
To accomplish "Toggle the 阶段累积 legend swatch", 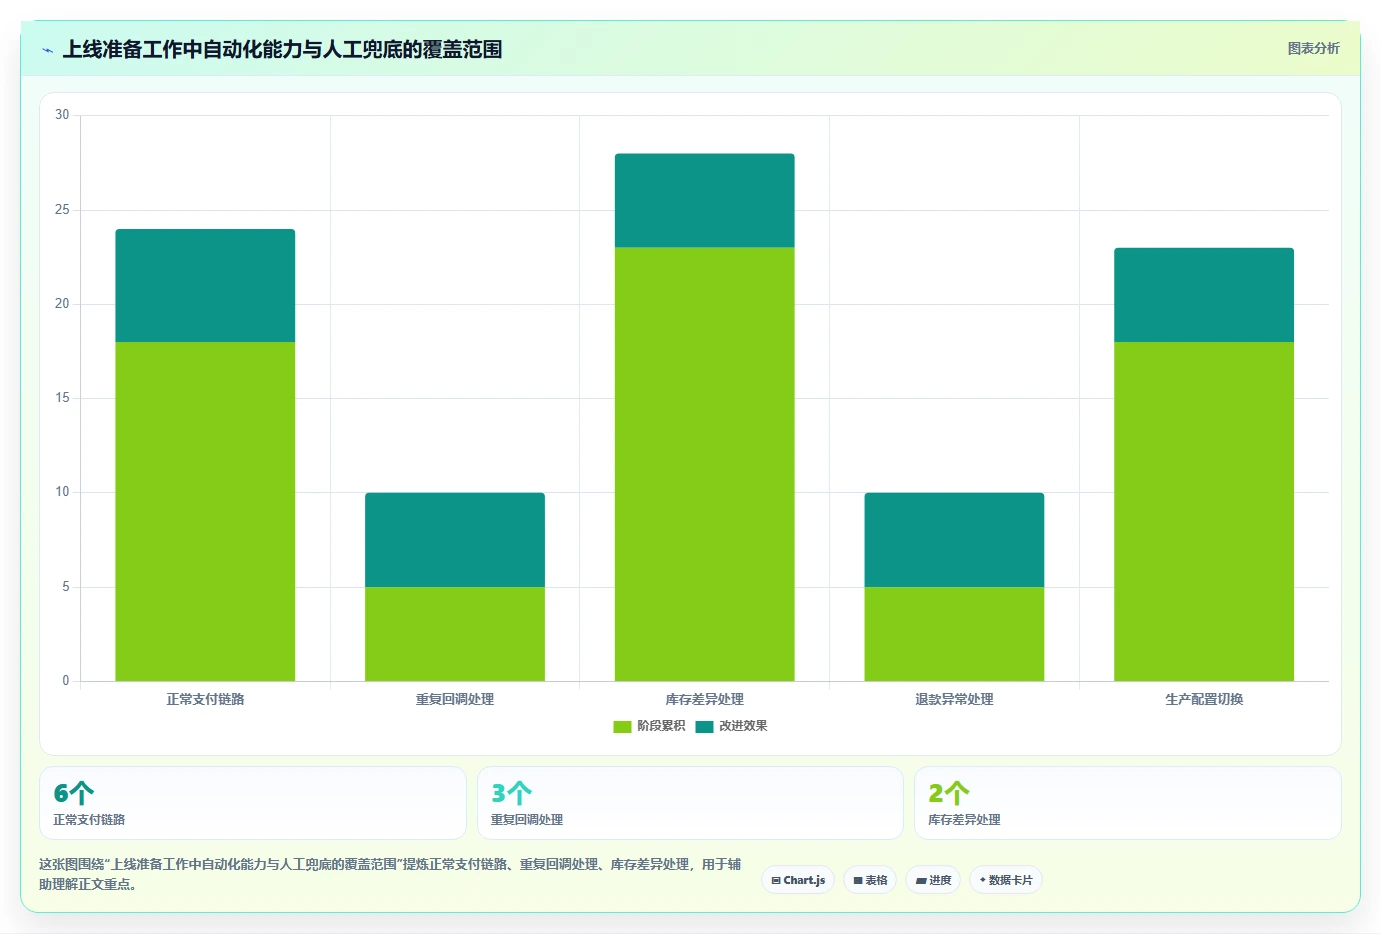I will [622, 727].
